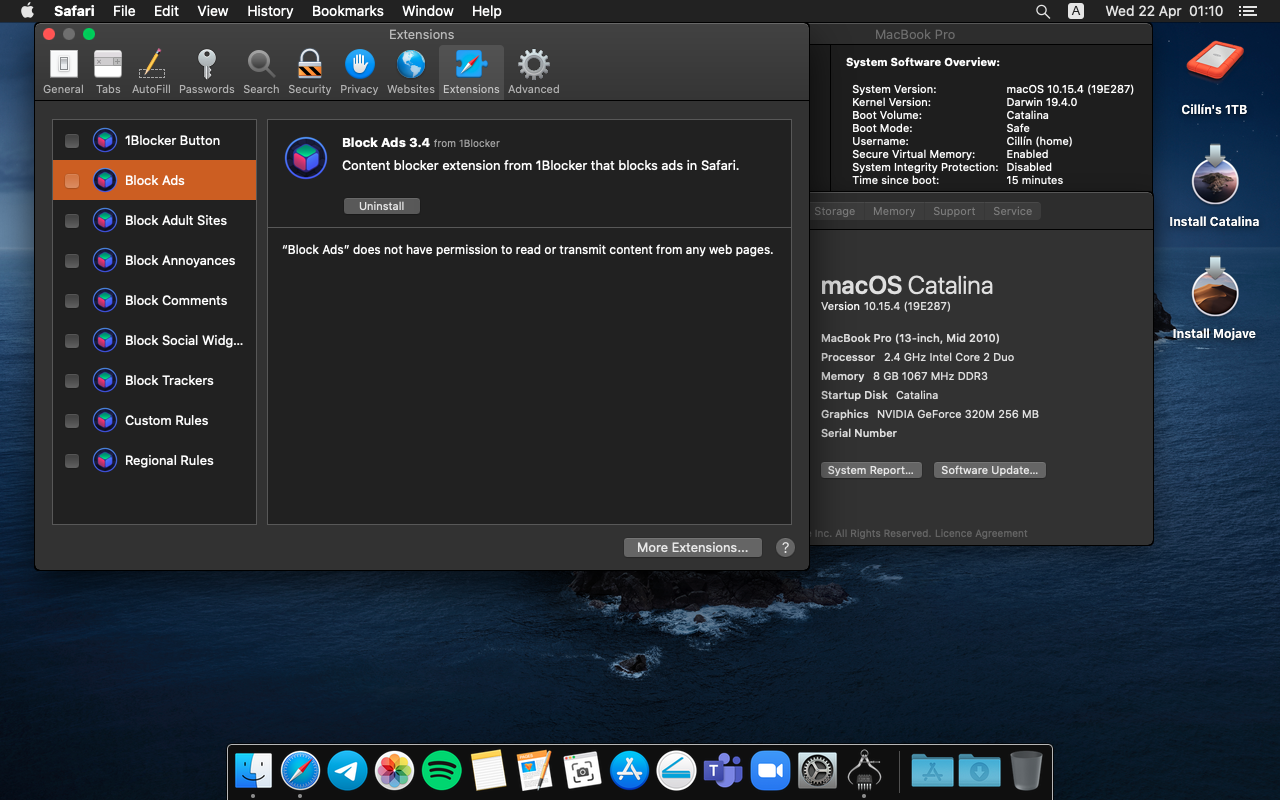The image size is (1280, 800).
Task: Open the App Store from the Dock
Action: (x=629, y=771)
